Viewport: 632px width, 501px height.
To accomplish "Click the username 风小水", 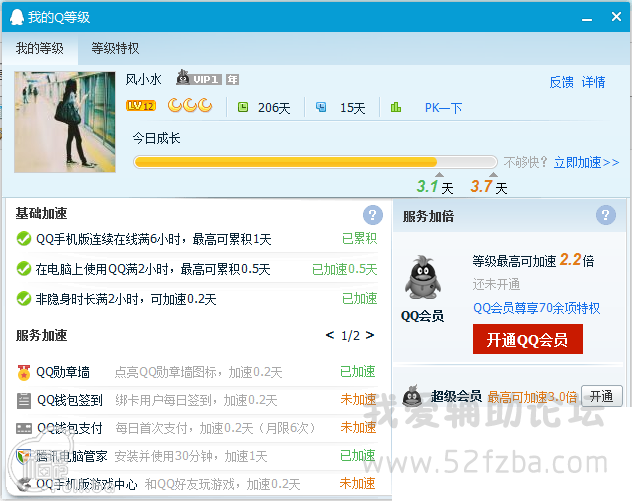I will coord(143,79).
